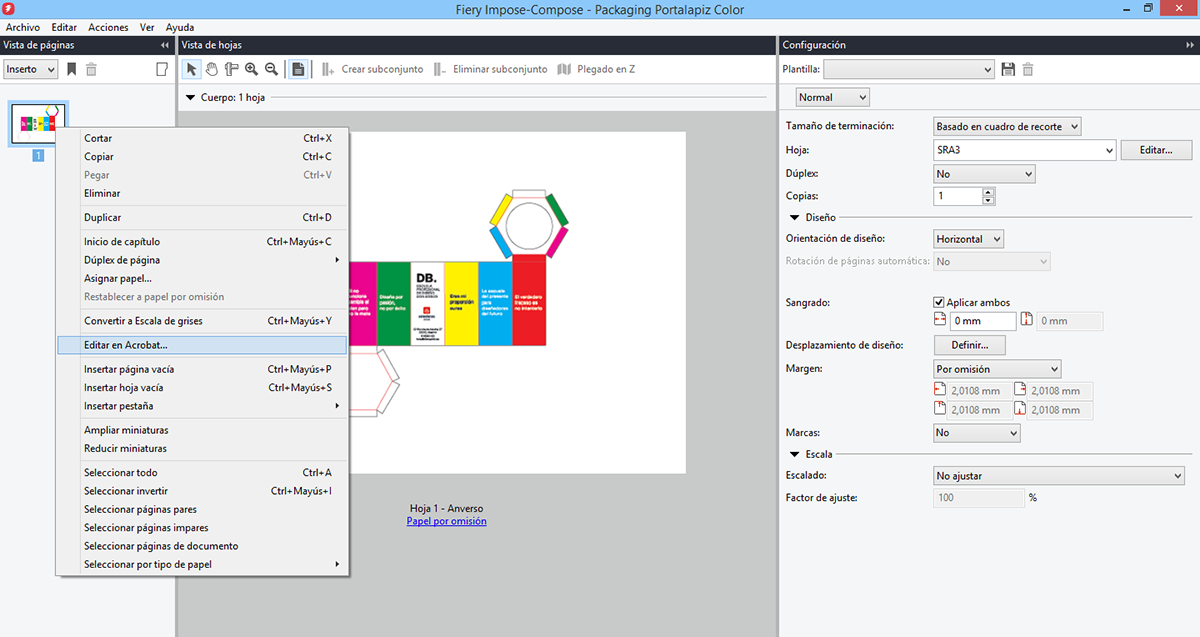Click the Definir button

point(969,345)
